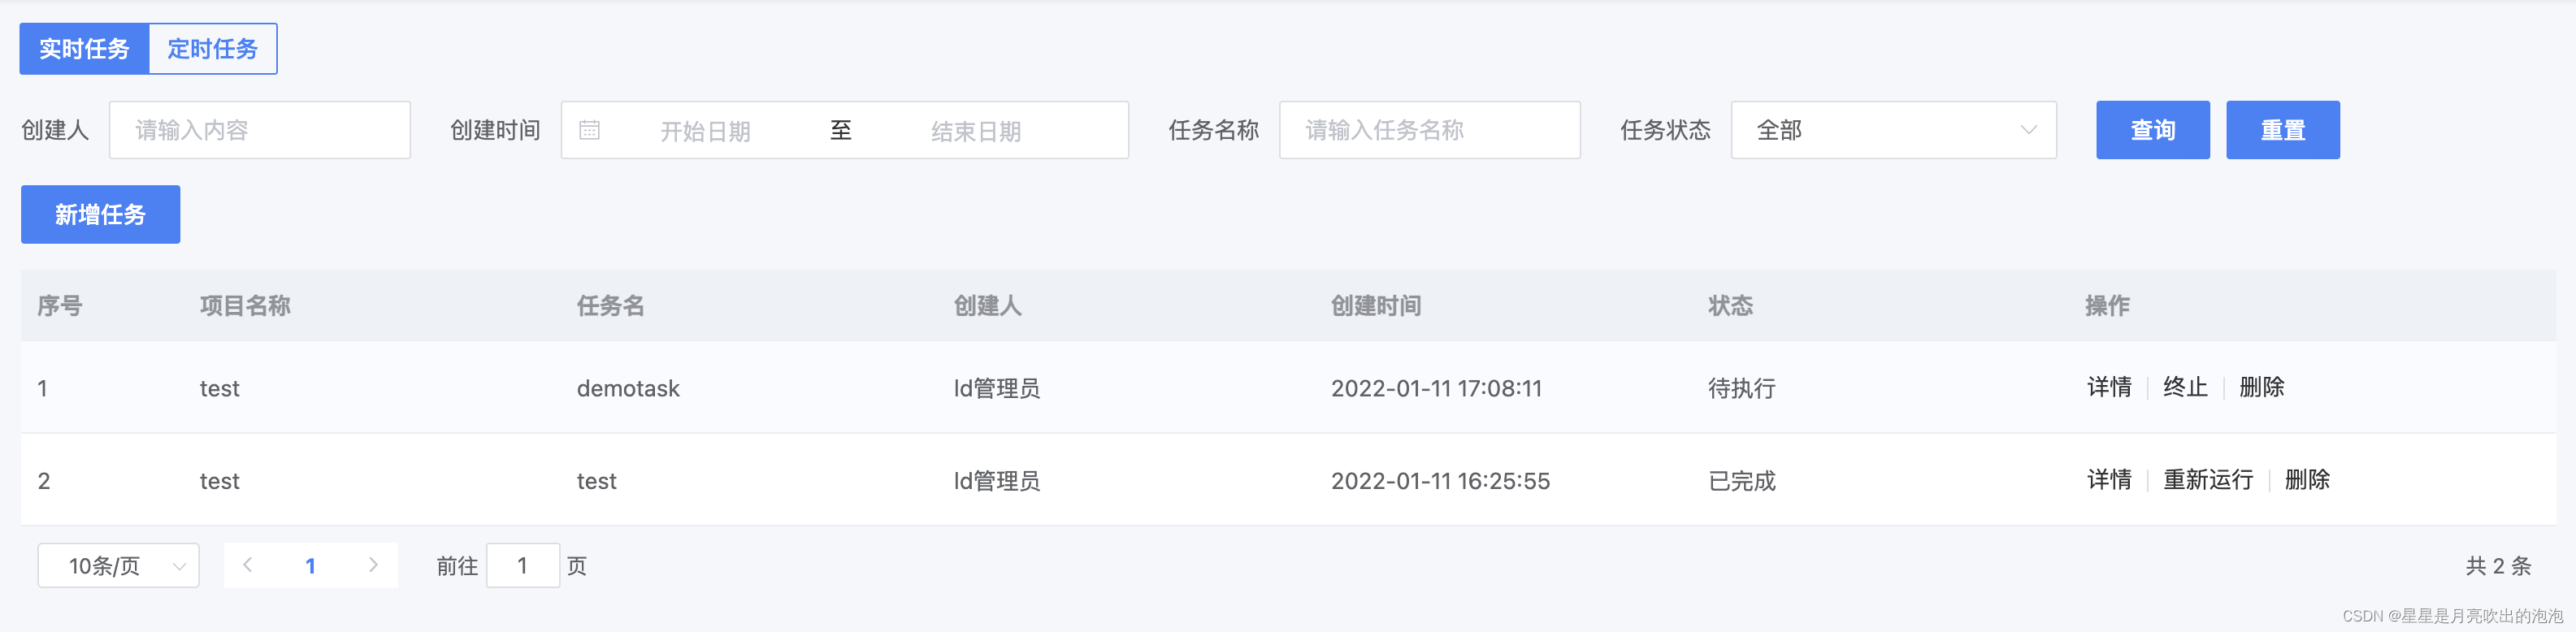This screenshot has height=632, width=2576.
Task: Select the 实时任务 tab
Action: (x=84, y=49)
